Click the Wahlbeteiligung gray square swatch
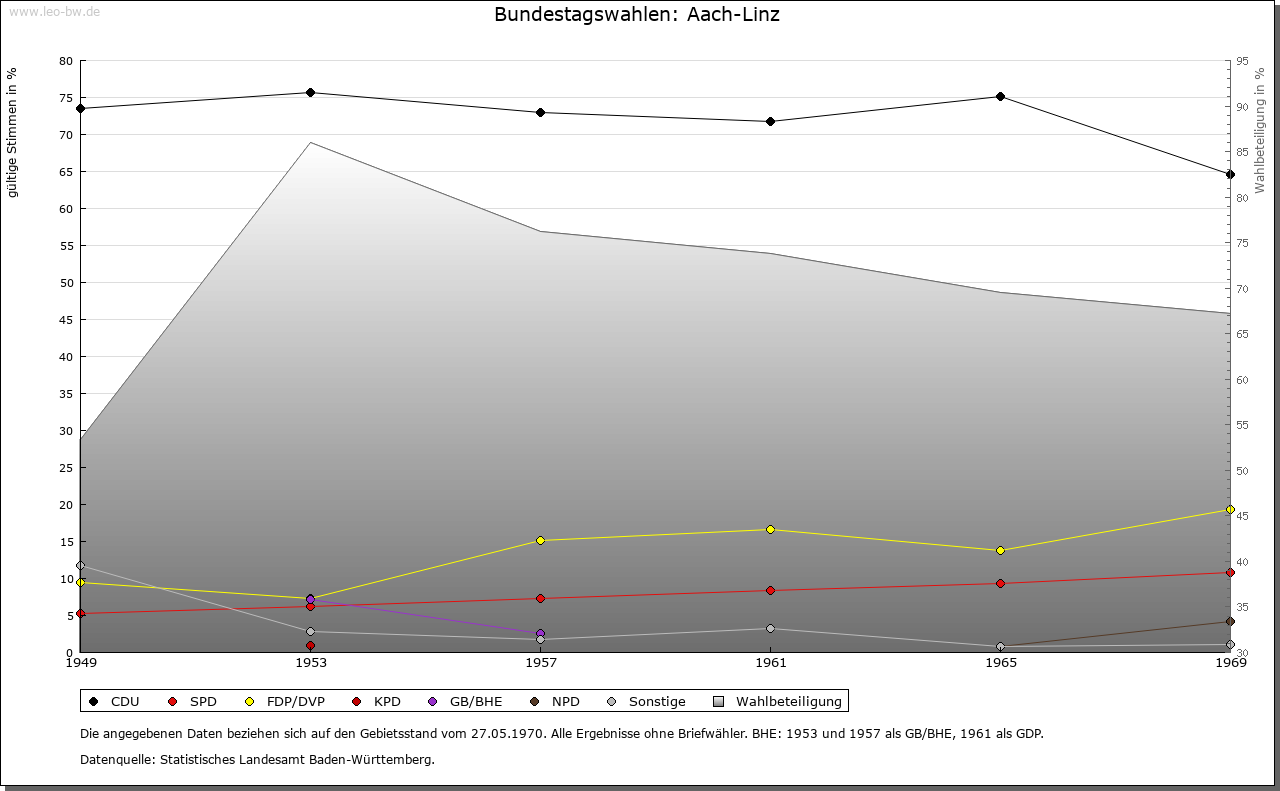The image size is (1280, 791). click(719, 702)
